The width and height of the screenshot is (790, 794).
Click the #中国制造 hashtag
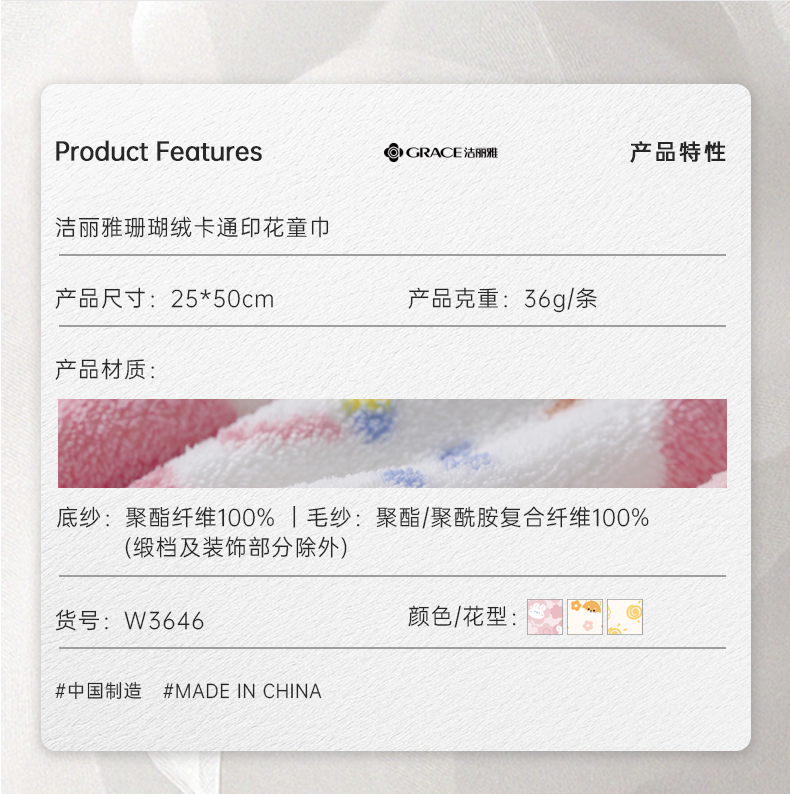coord(99,691)
